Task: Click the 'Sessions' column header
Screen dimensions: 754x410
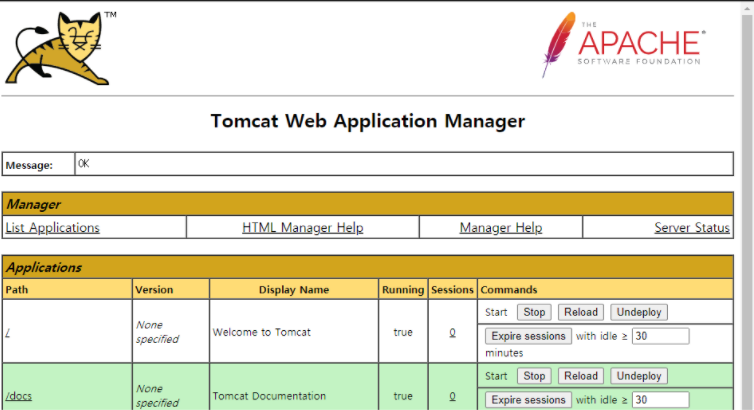Action: (x=452, y=289)
